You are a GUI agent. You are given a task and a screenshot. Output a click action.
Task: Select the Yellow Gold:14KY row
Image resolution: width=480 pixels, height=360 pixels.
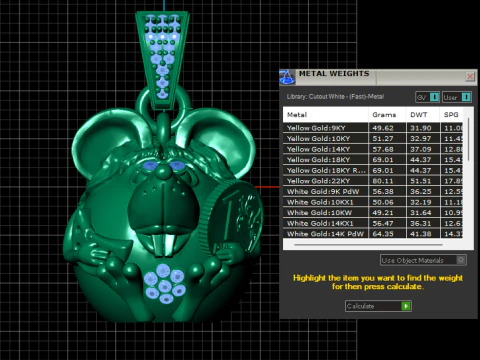tap(373, 149)
